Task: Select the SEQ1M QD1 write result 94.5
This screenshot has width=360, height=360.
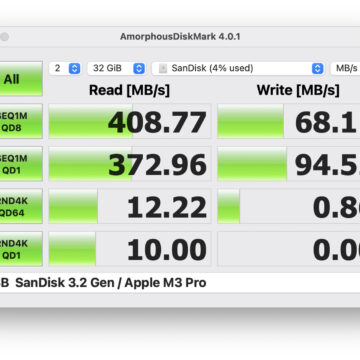Action: pos(289,164)
